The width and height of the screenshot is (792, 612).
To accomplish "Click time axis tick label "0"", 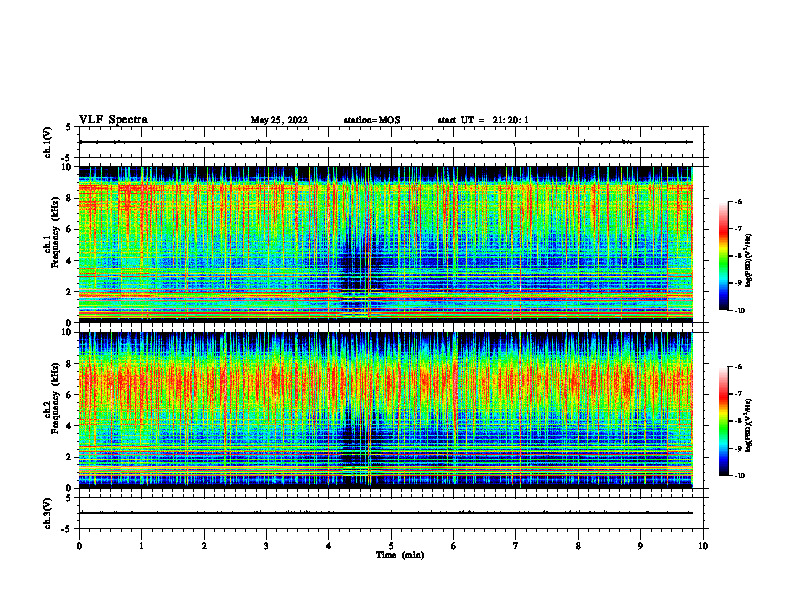I will [79, 546].
